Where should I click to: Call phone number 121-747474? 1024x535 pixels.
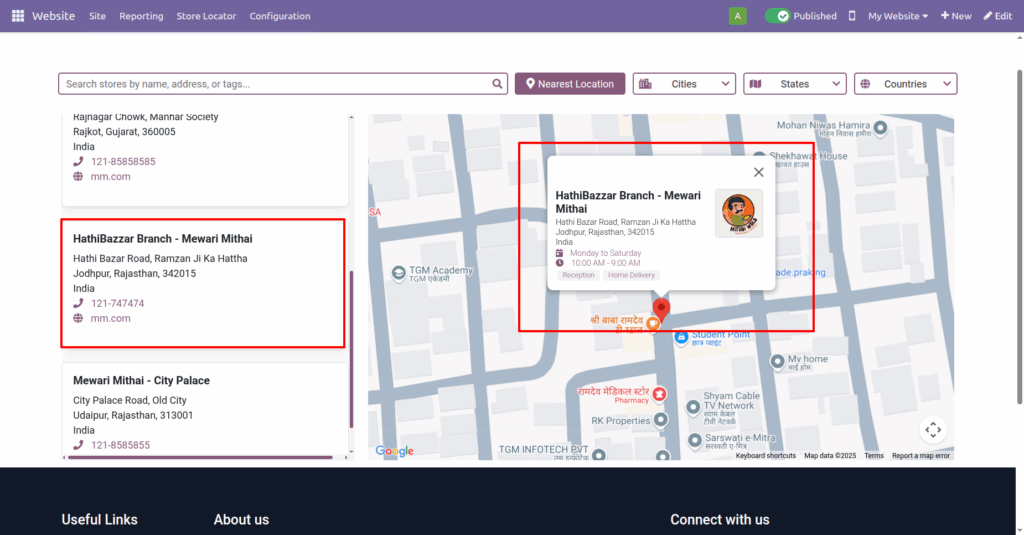tap(118, 303)
